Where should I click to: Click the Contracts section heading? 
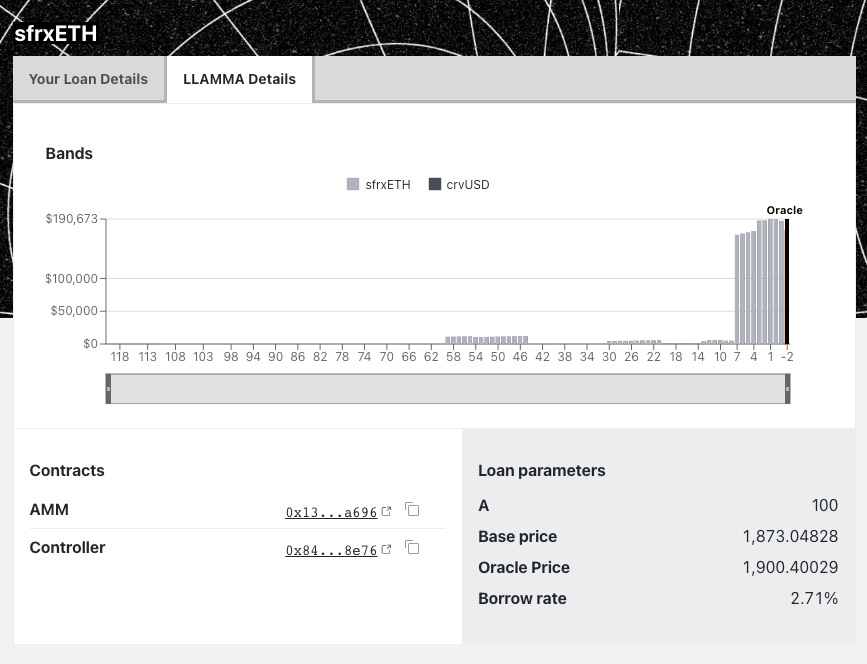tap(67, 470)
